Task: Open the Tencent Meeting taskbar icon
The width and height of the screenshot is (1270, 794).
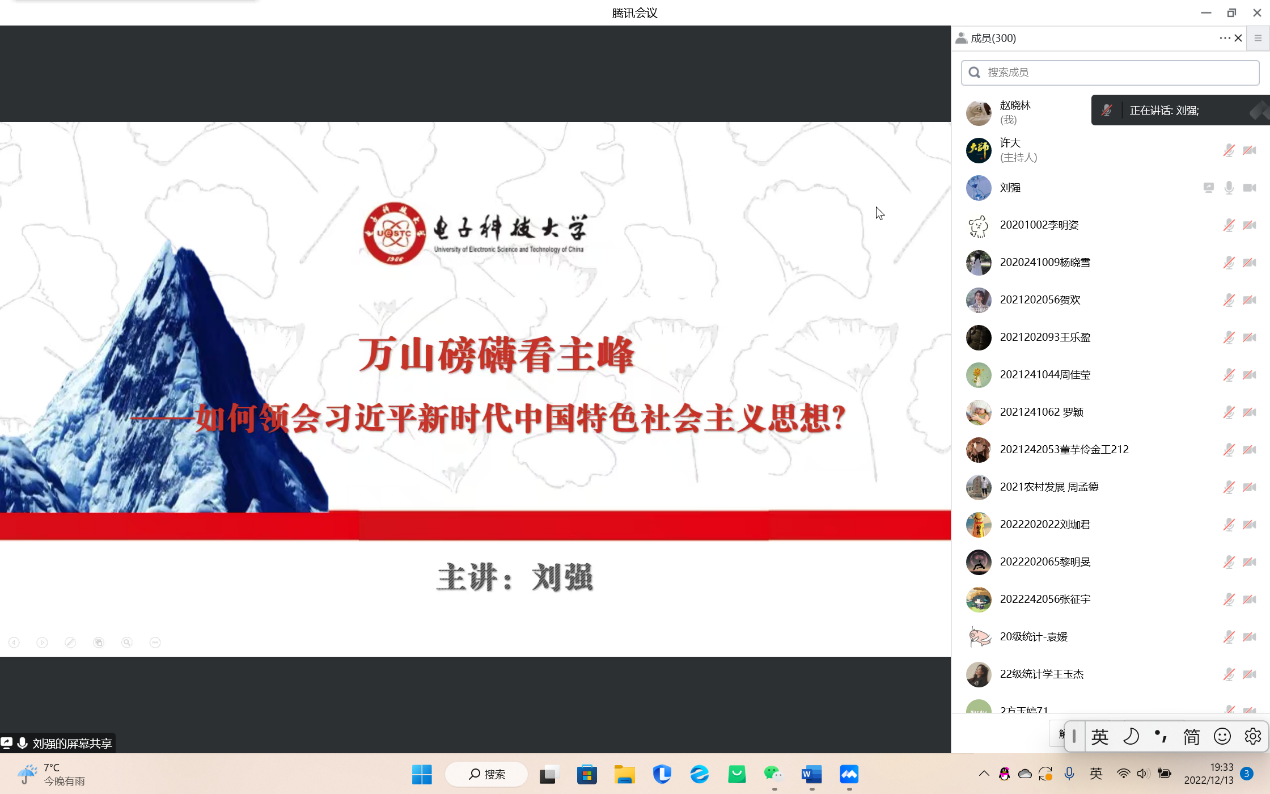Action: coord(849,774)
